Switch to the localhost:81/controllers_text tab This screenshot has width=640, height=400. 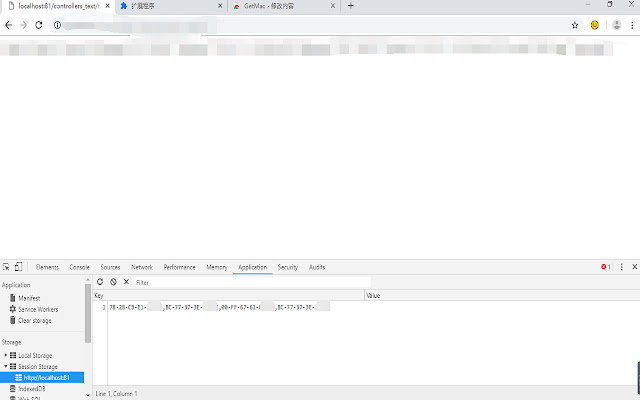tap(58, 6)
